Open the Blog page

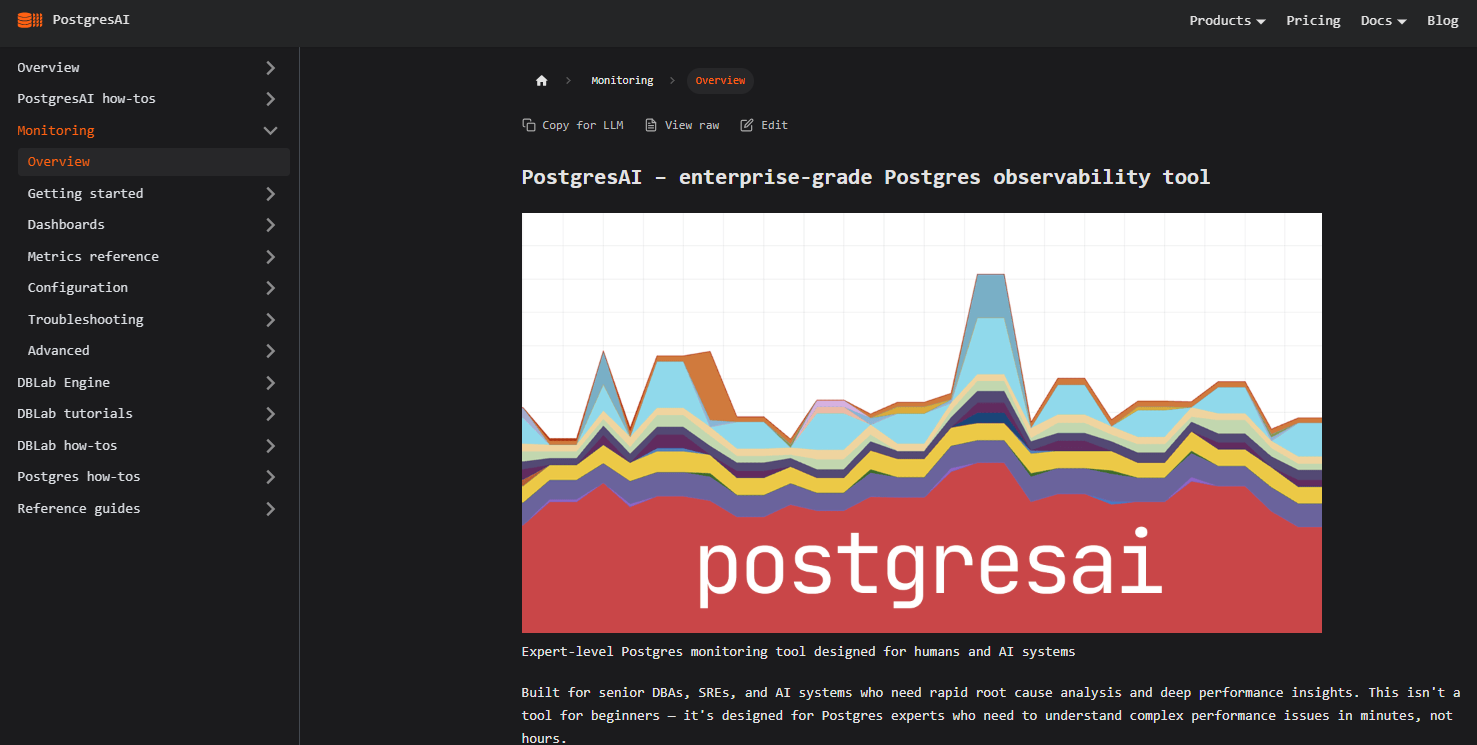tap(1442, 21)
